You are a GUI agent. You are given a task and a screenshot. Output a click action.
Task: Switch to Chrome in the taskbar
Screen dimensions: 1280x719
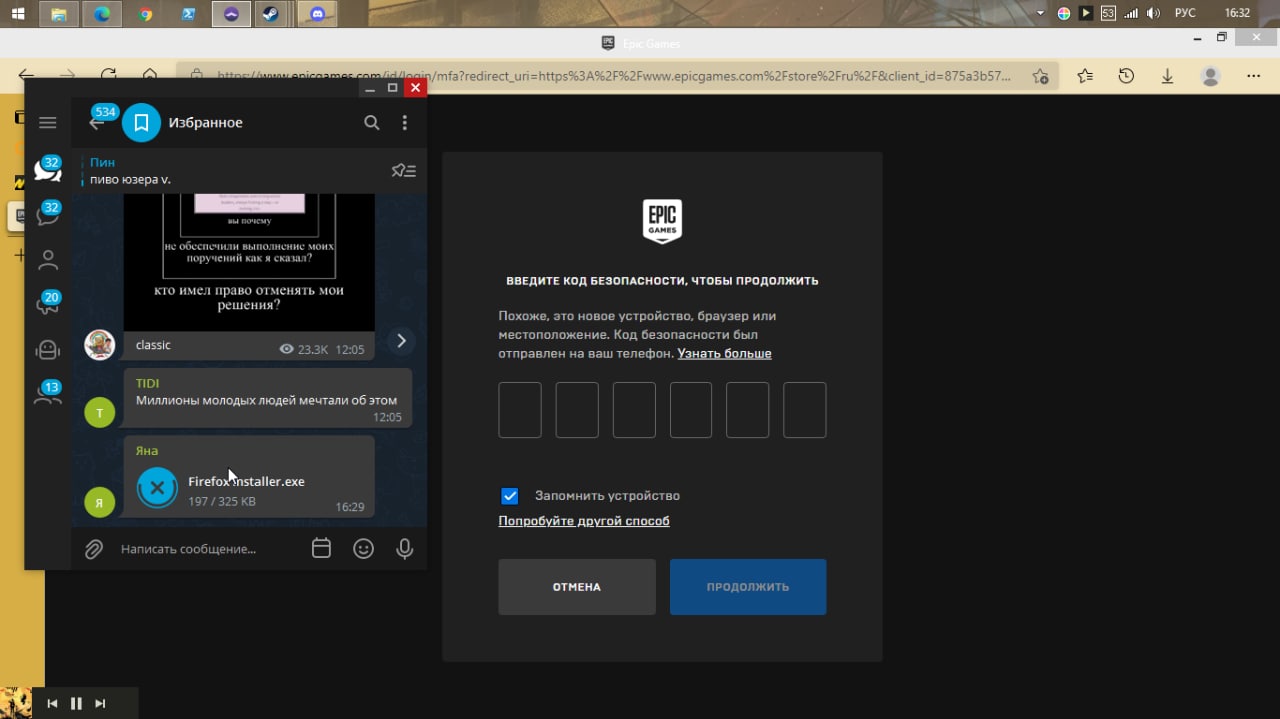(145, 14)
